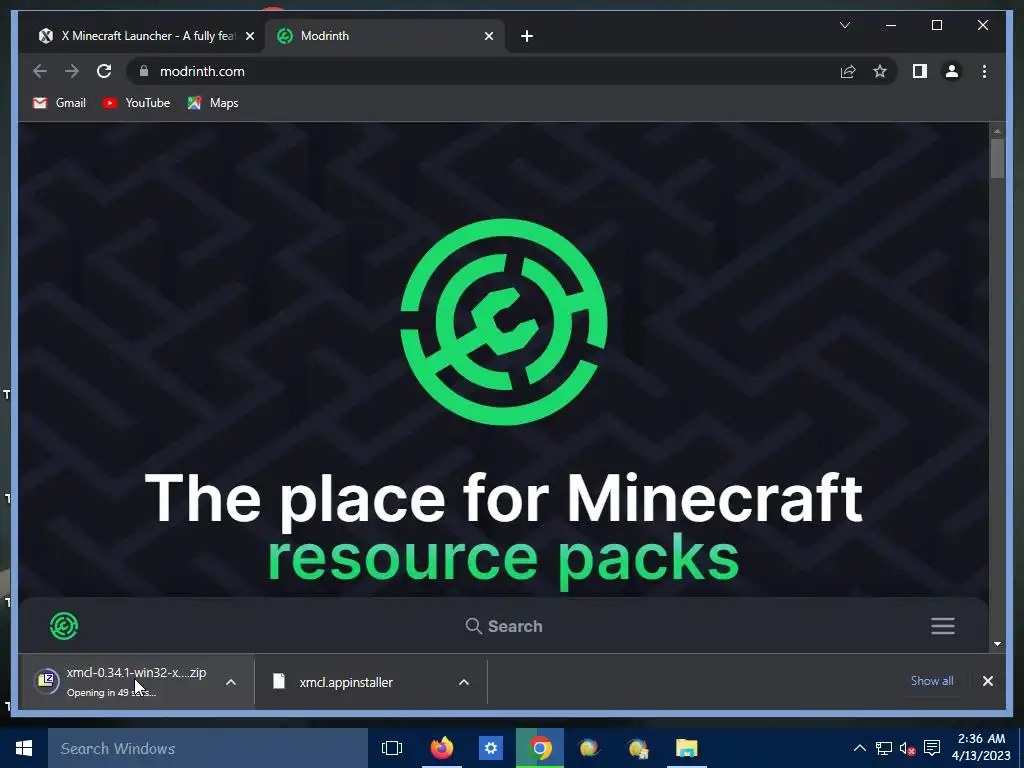Open the Gmail bookmark
Screen dimensions: 1024x768
(x=59, y=103)
